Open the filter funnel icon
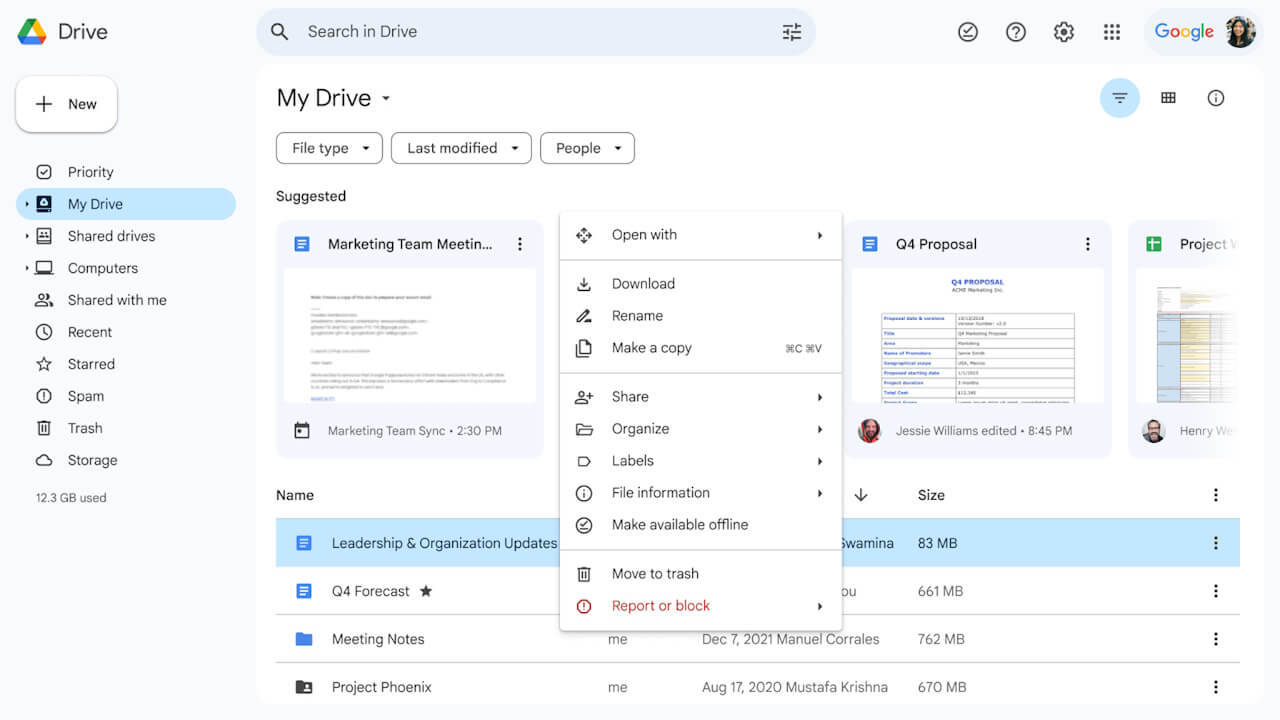The height and width of the screenshot is (720, 1280). pyautogui.click(x=1119, y=97)
